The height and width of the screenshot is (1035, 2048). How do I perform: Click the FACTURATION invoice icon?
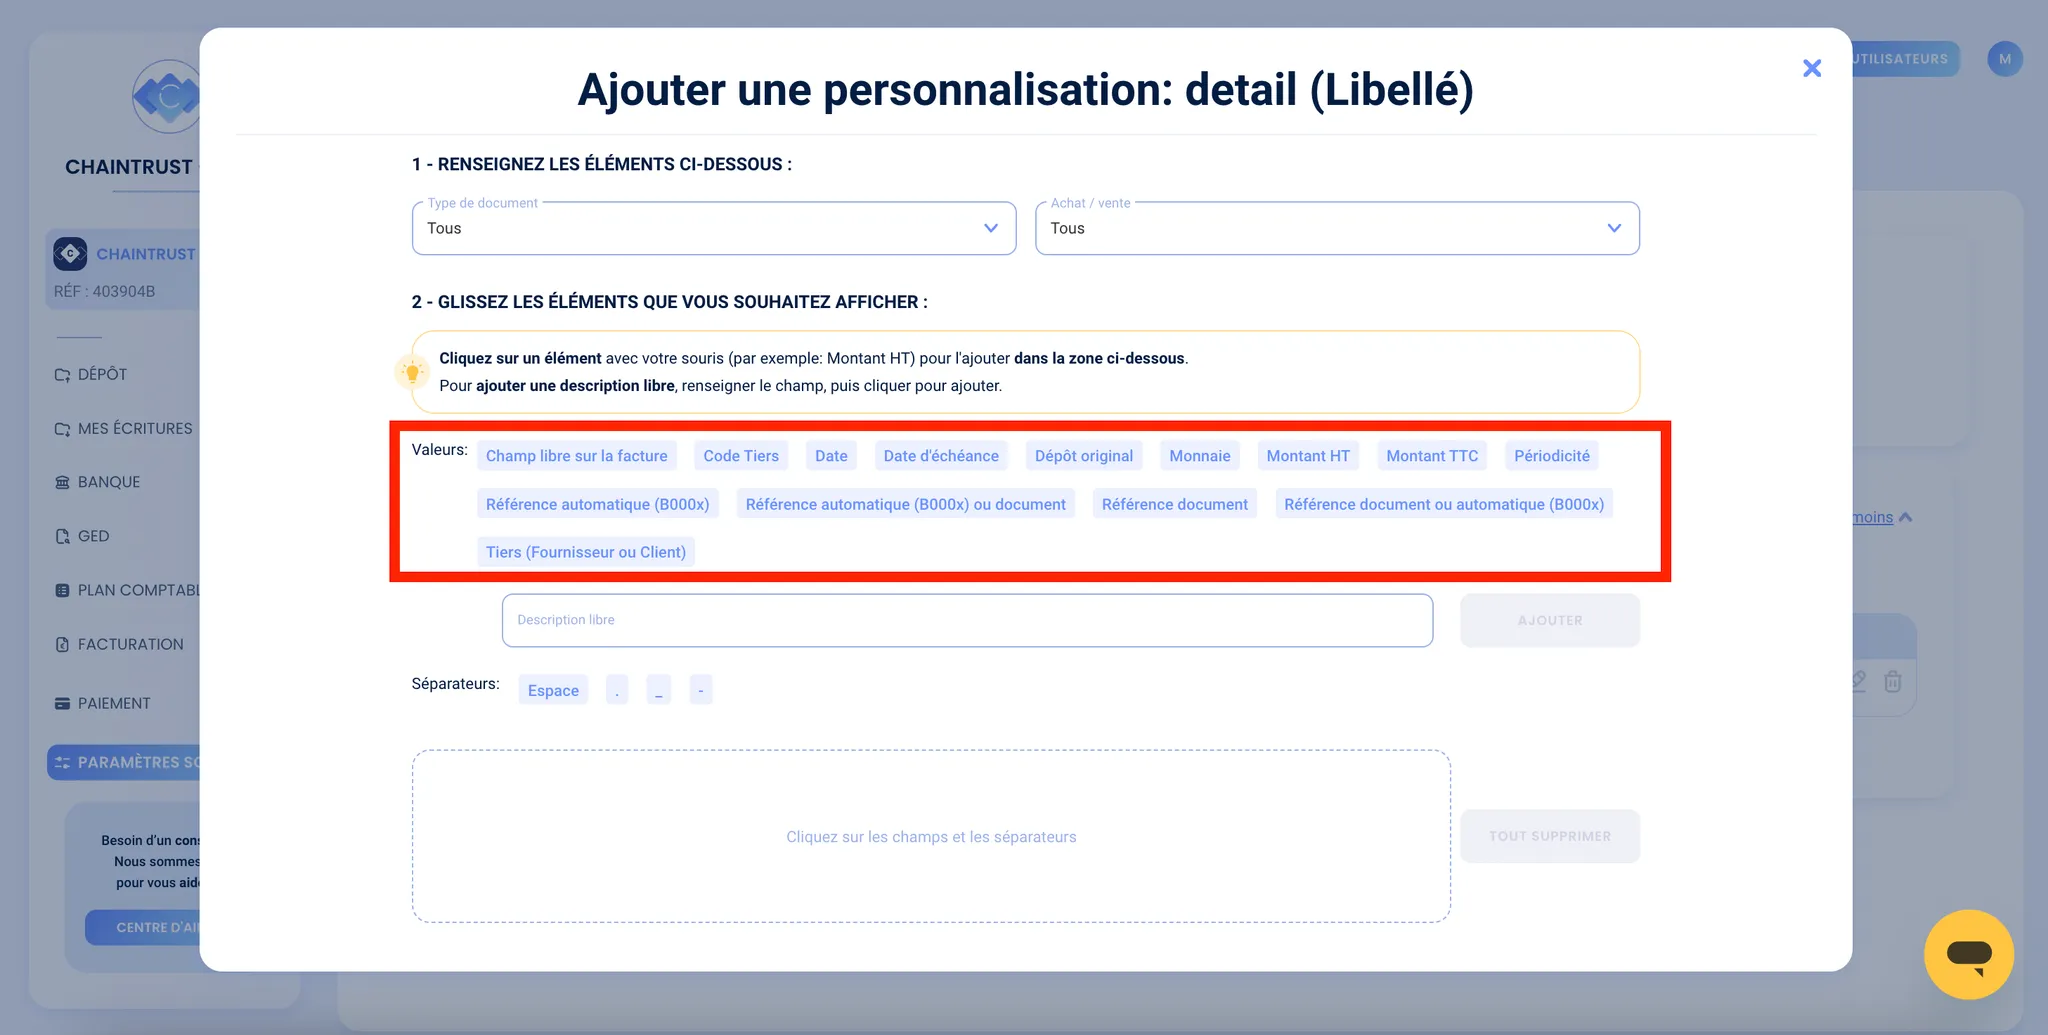point(62,645)
